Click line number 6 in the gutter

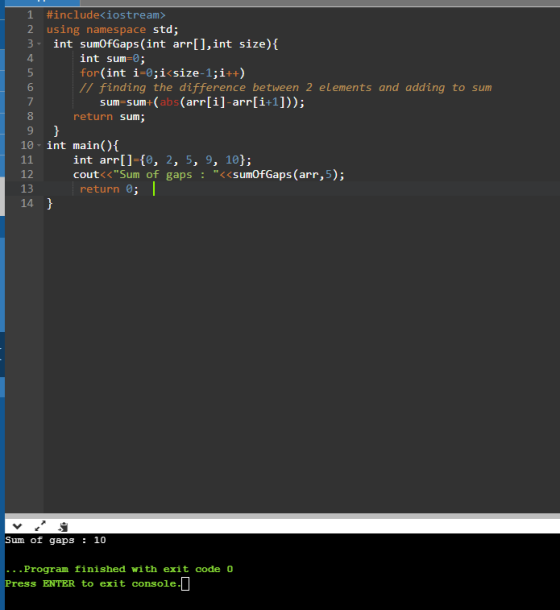30,88
